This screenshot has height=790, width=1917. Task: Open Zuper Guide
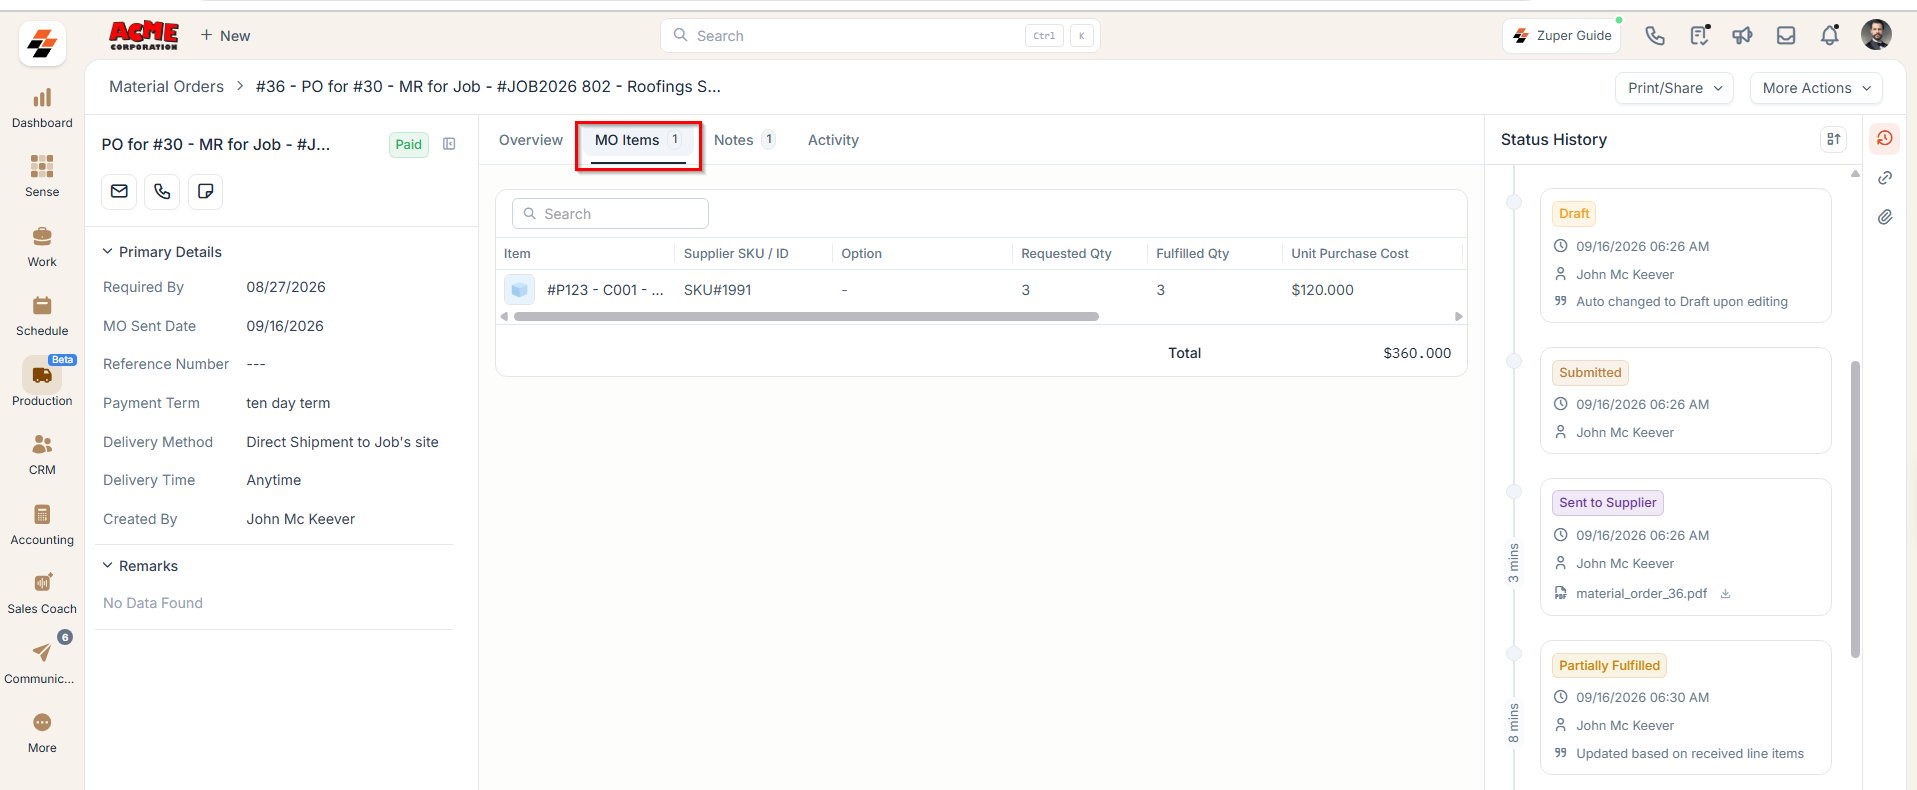(1562, 36)
